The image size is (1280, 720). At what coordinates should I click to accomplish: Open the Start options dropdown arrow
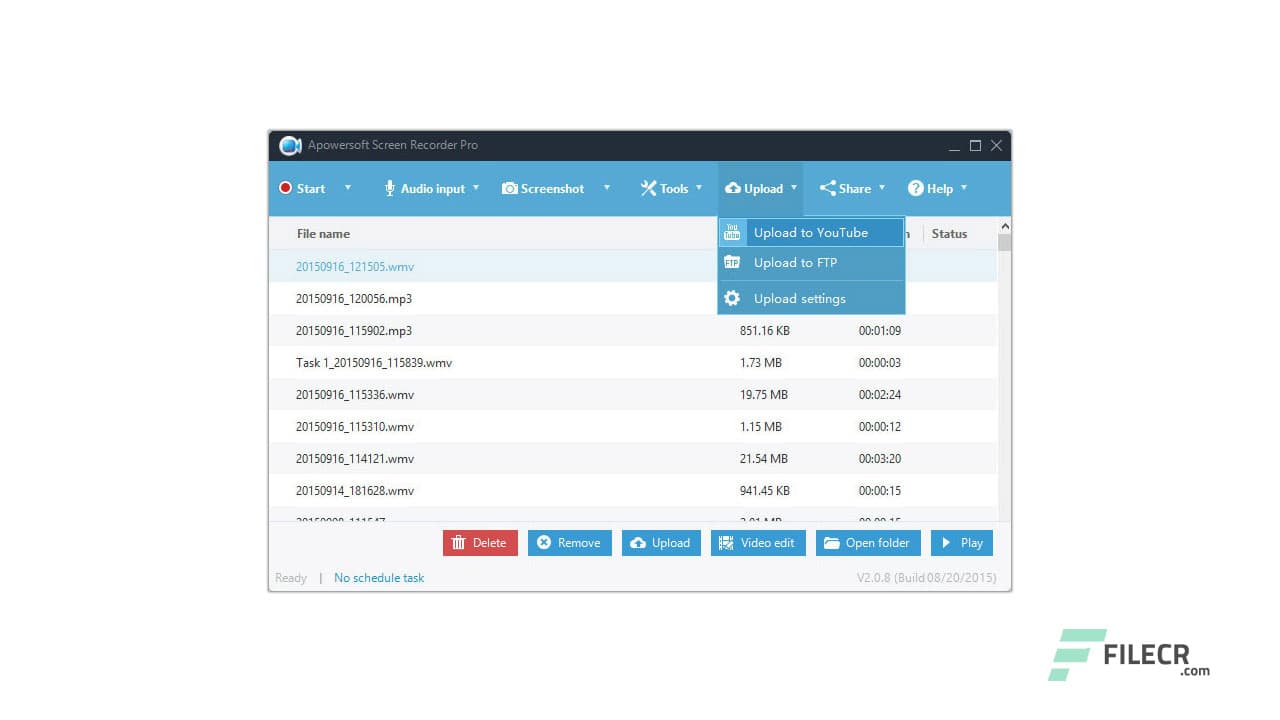coord(347,188)
